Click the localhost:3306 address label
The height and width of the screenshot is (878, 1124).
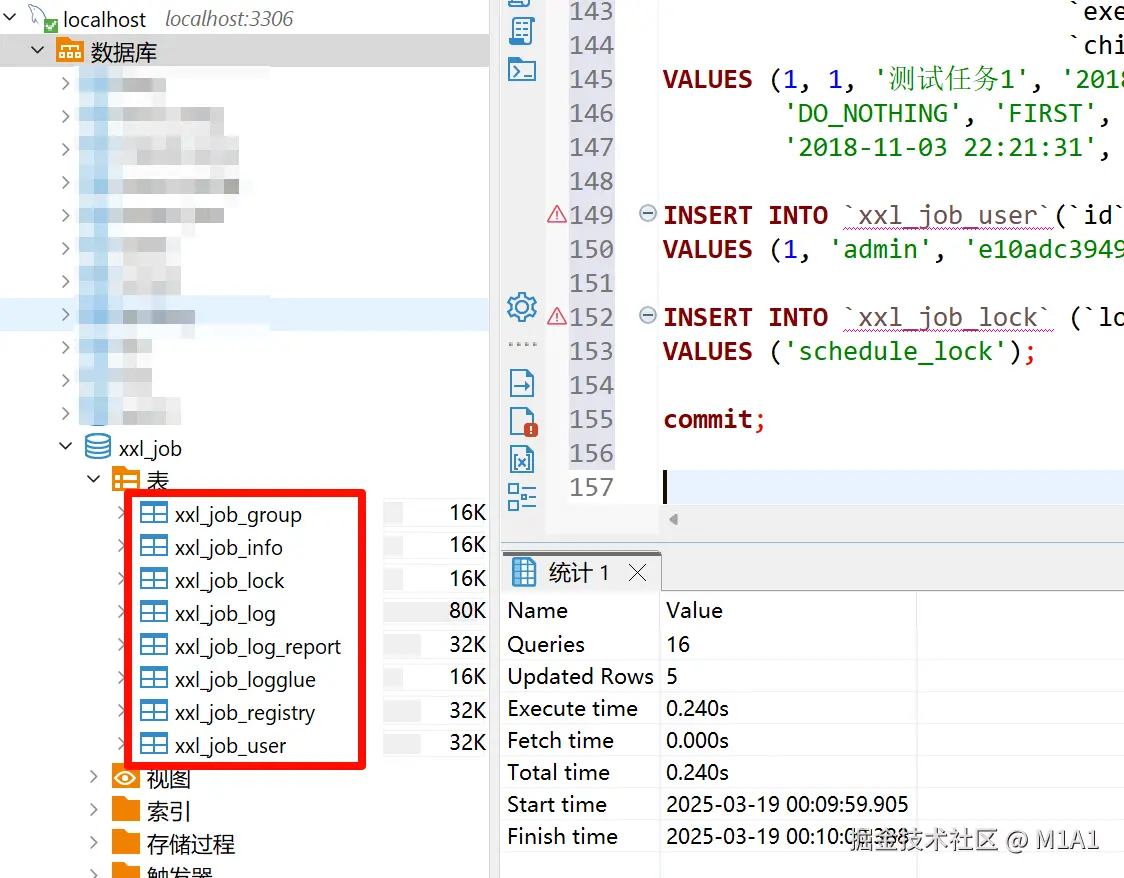pyautogui.click(x=229, y=19)
